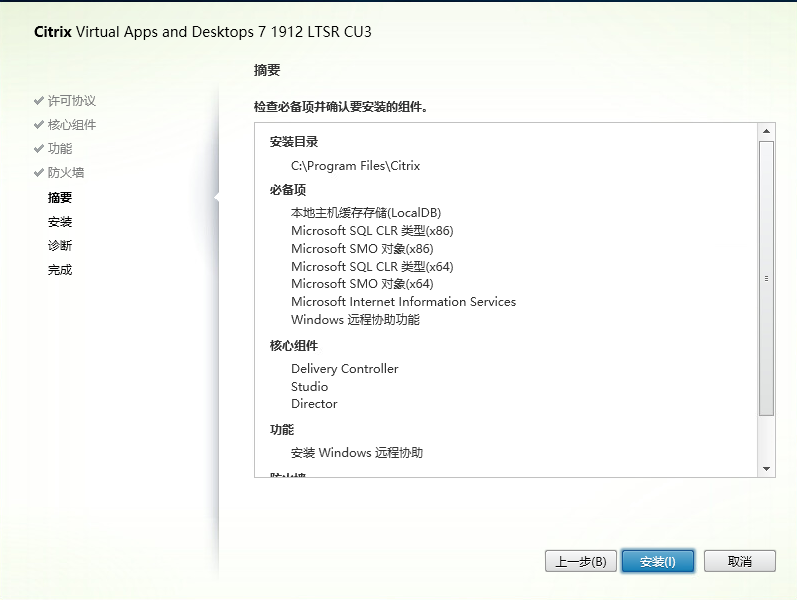Viewport: 797px width, 600px height.
Task: Select Delivery Controller in core components
Action: 344,369
